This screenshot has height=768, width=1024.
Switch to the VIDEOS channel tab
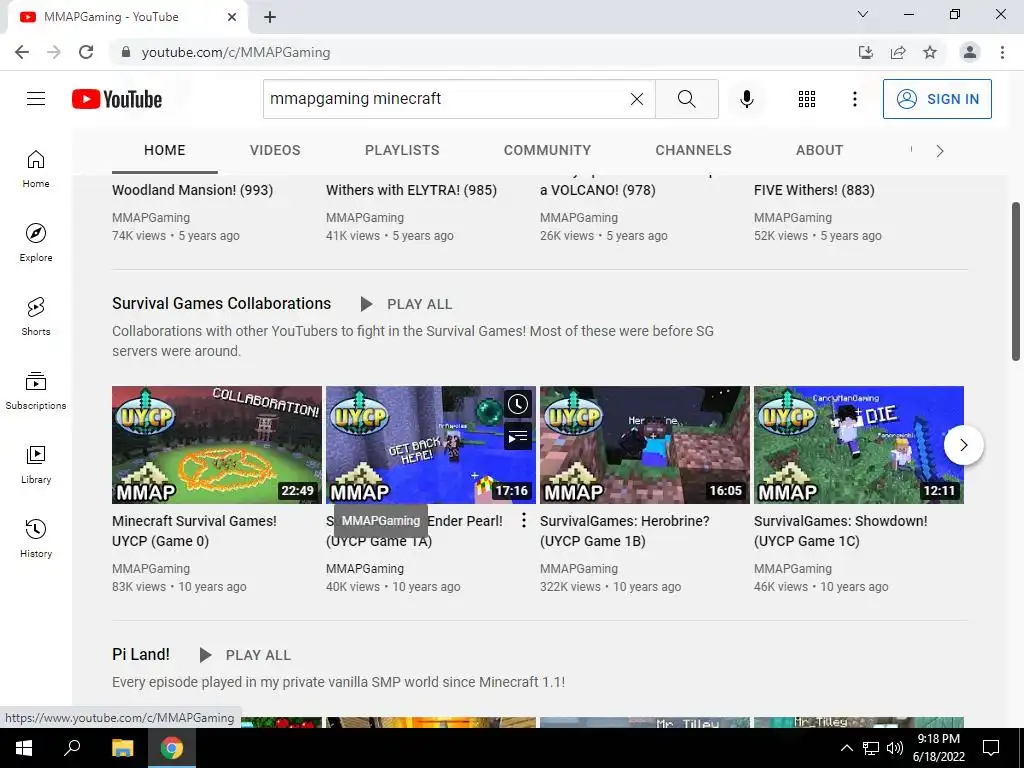(275, 150)
